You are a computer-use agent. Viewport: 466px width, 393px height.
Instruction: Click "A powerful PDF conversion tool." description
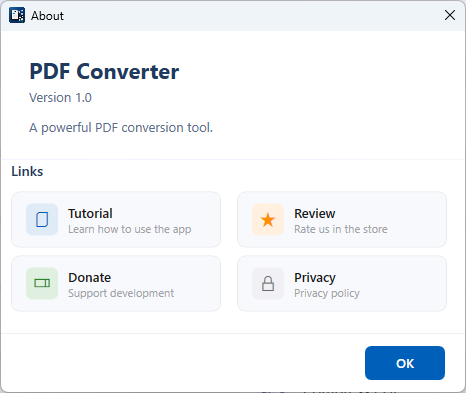121,128
